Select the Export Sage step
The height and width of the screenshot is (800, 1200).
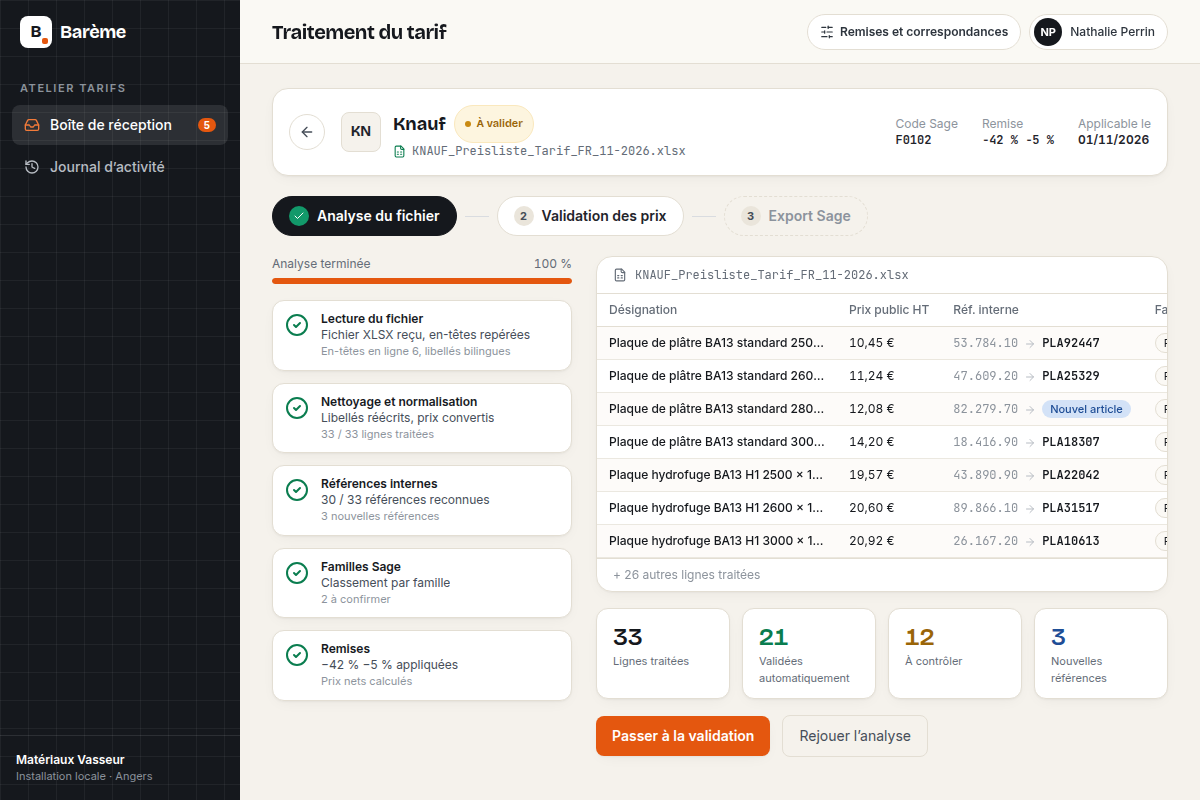[795, 216]
